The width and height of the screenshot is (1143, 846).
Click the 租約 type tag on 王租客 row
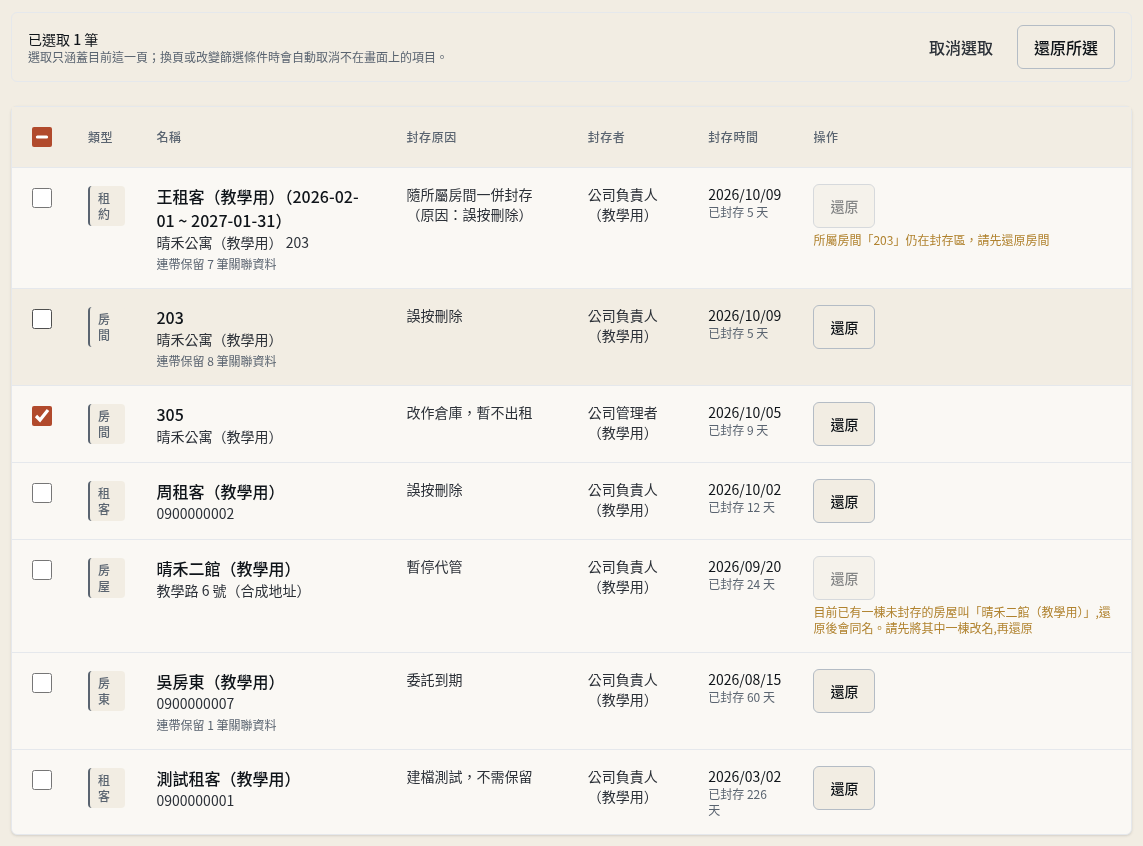pyautogui.click(x=106, y=206)
